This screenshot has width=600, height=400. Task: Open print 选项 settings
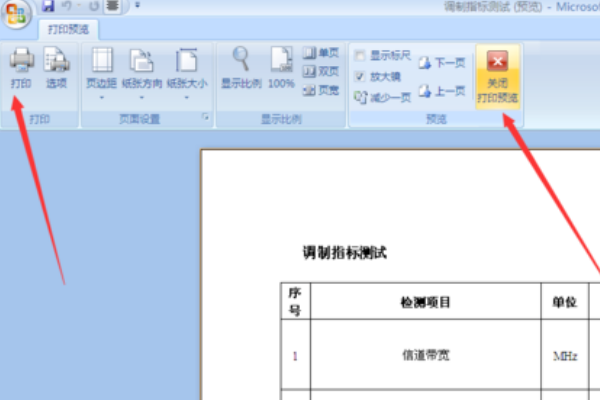56,68
